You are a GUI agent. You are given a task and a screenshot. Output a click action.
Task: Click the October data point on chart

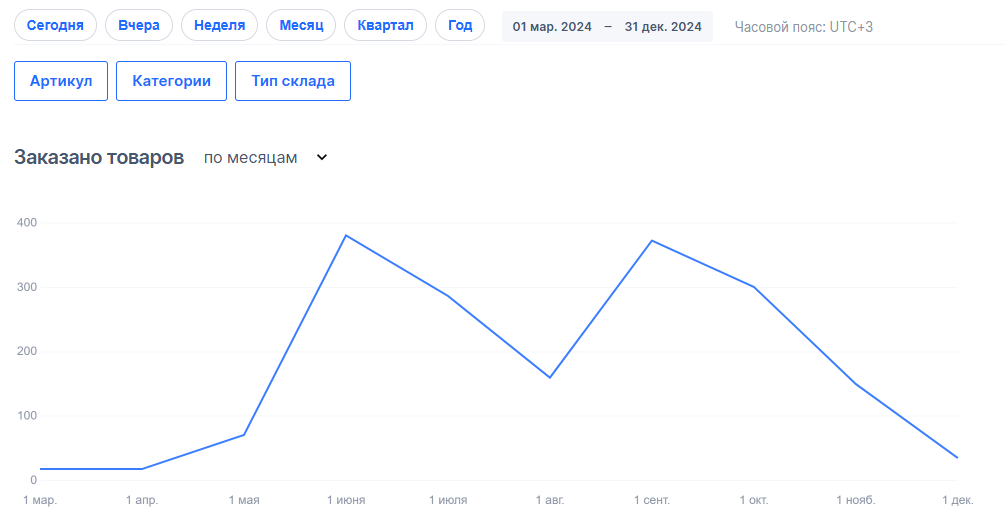click(754, 287)
